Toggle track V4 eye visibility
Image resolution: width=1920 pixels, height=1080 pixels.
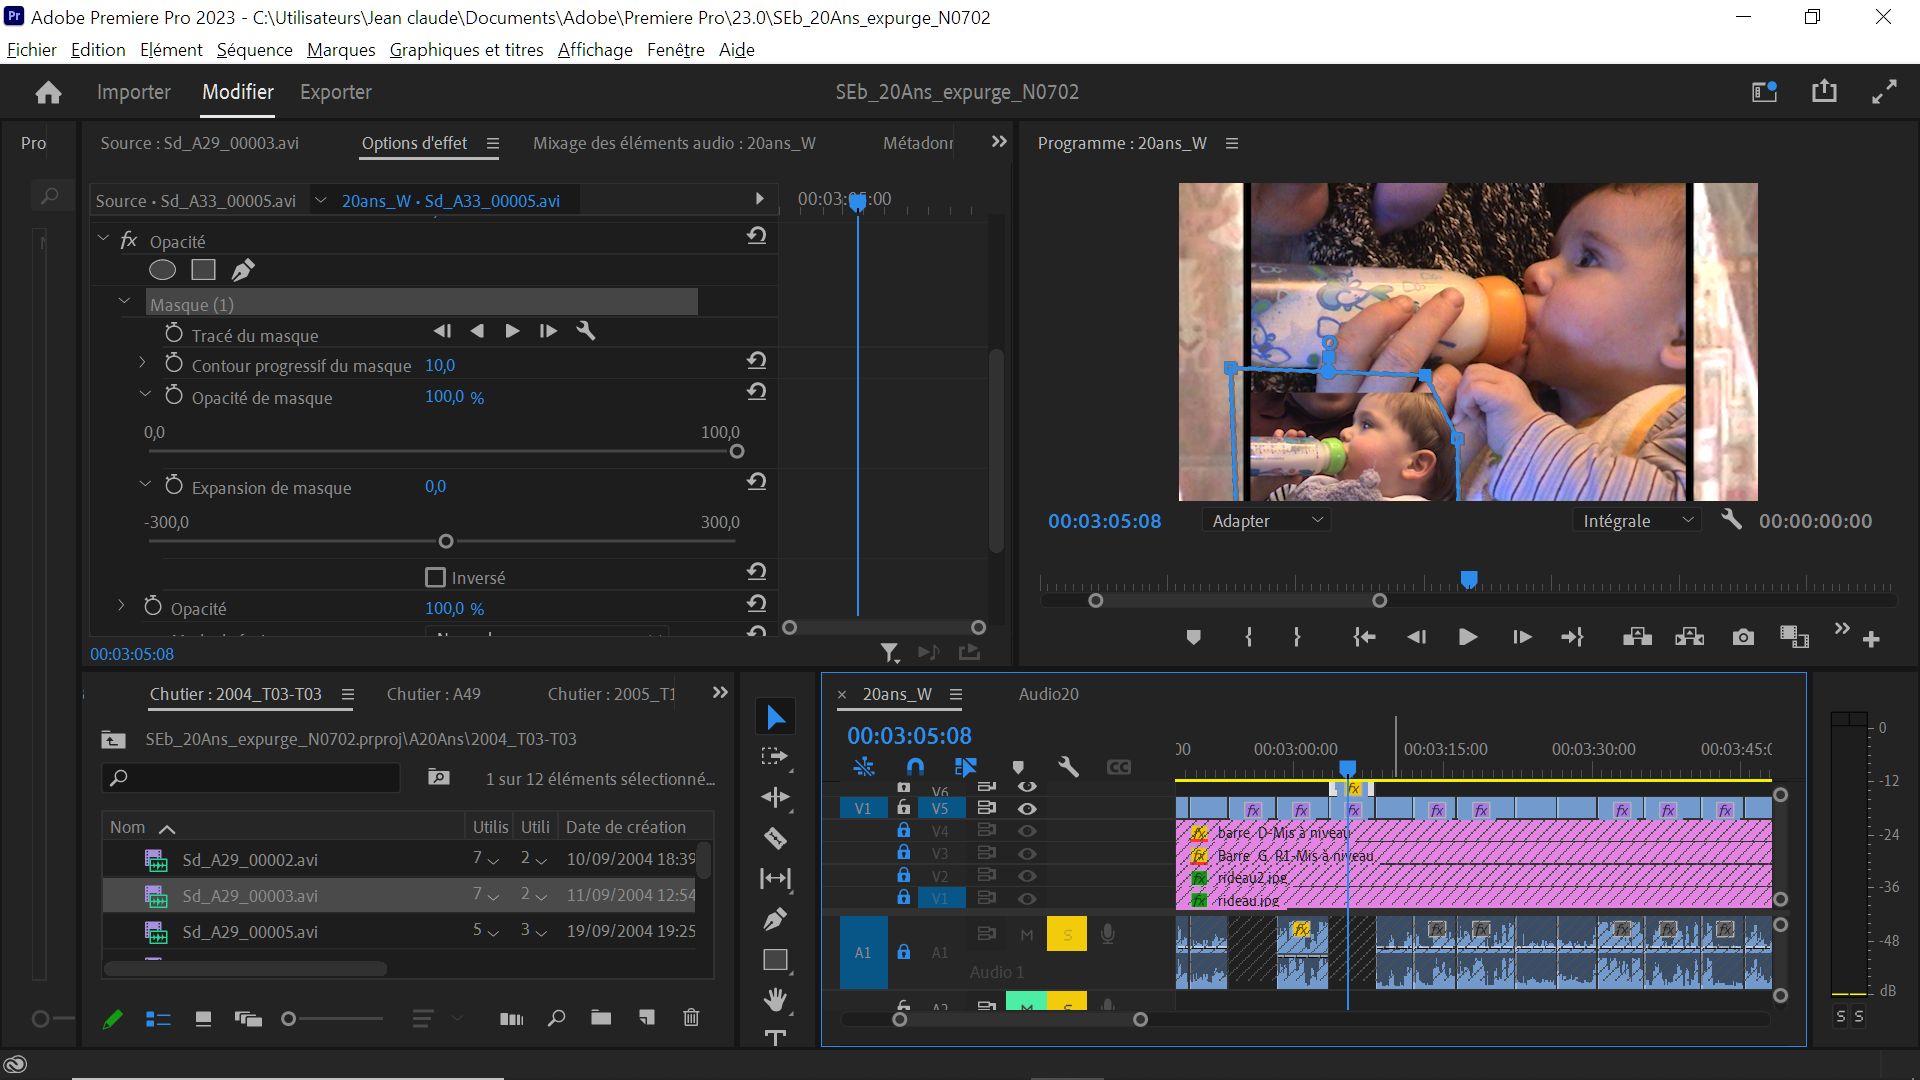pos(1027,831)
